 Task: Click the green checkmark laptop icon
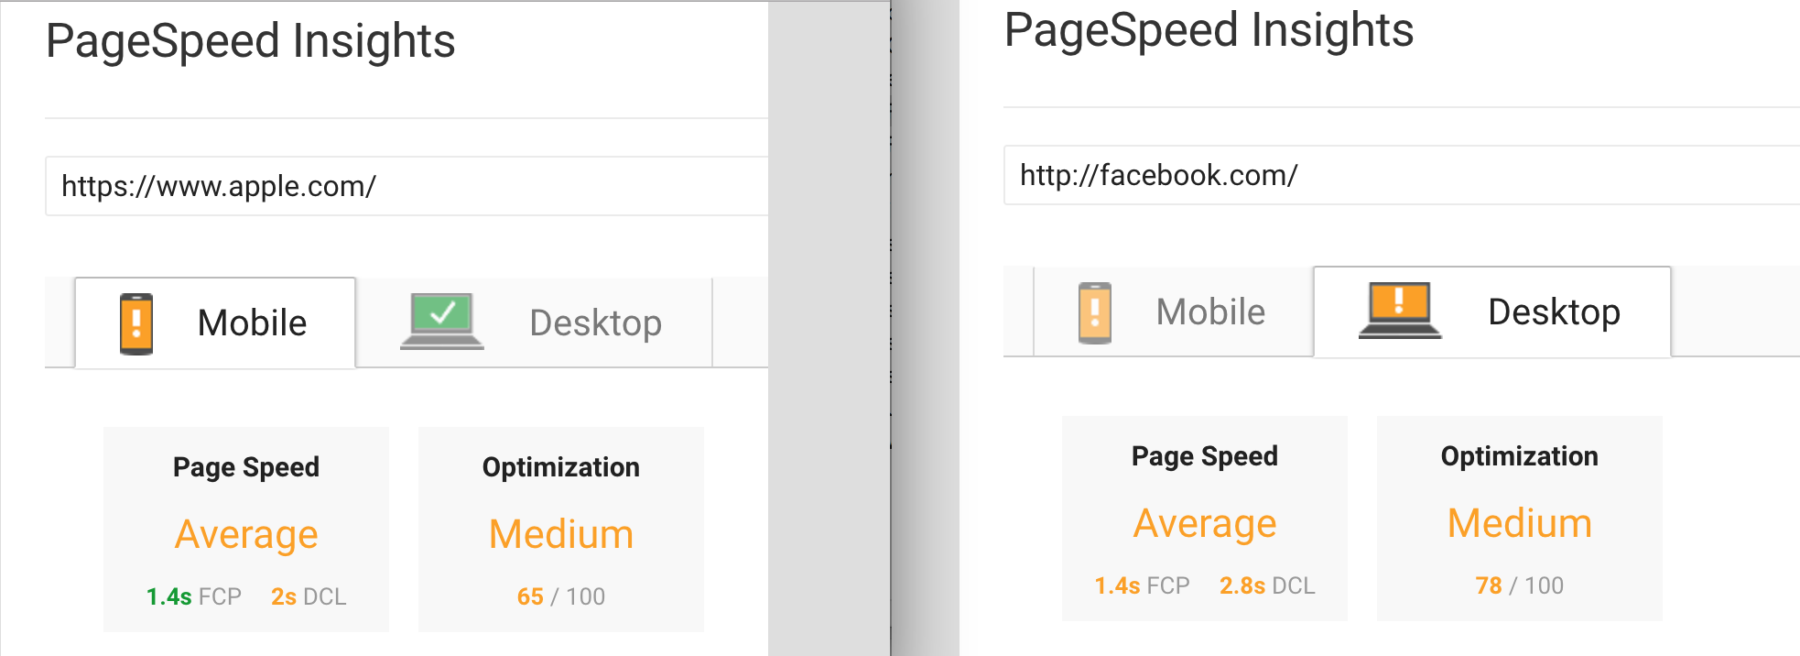click(442, 321)
